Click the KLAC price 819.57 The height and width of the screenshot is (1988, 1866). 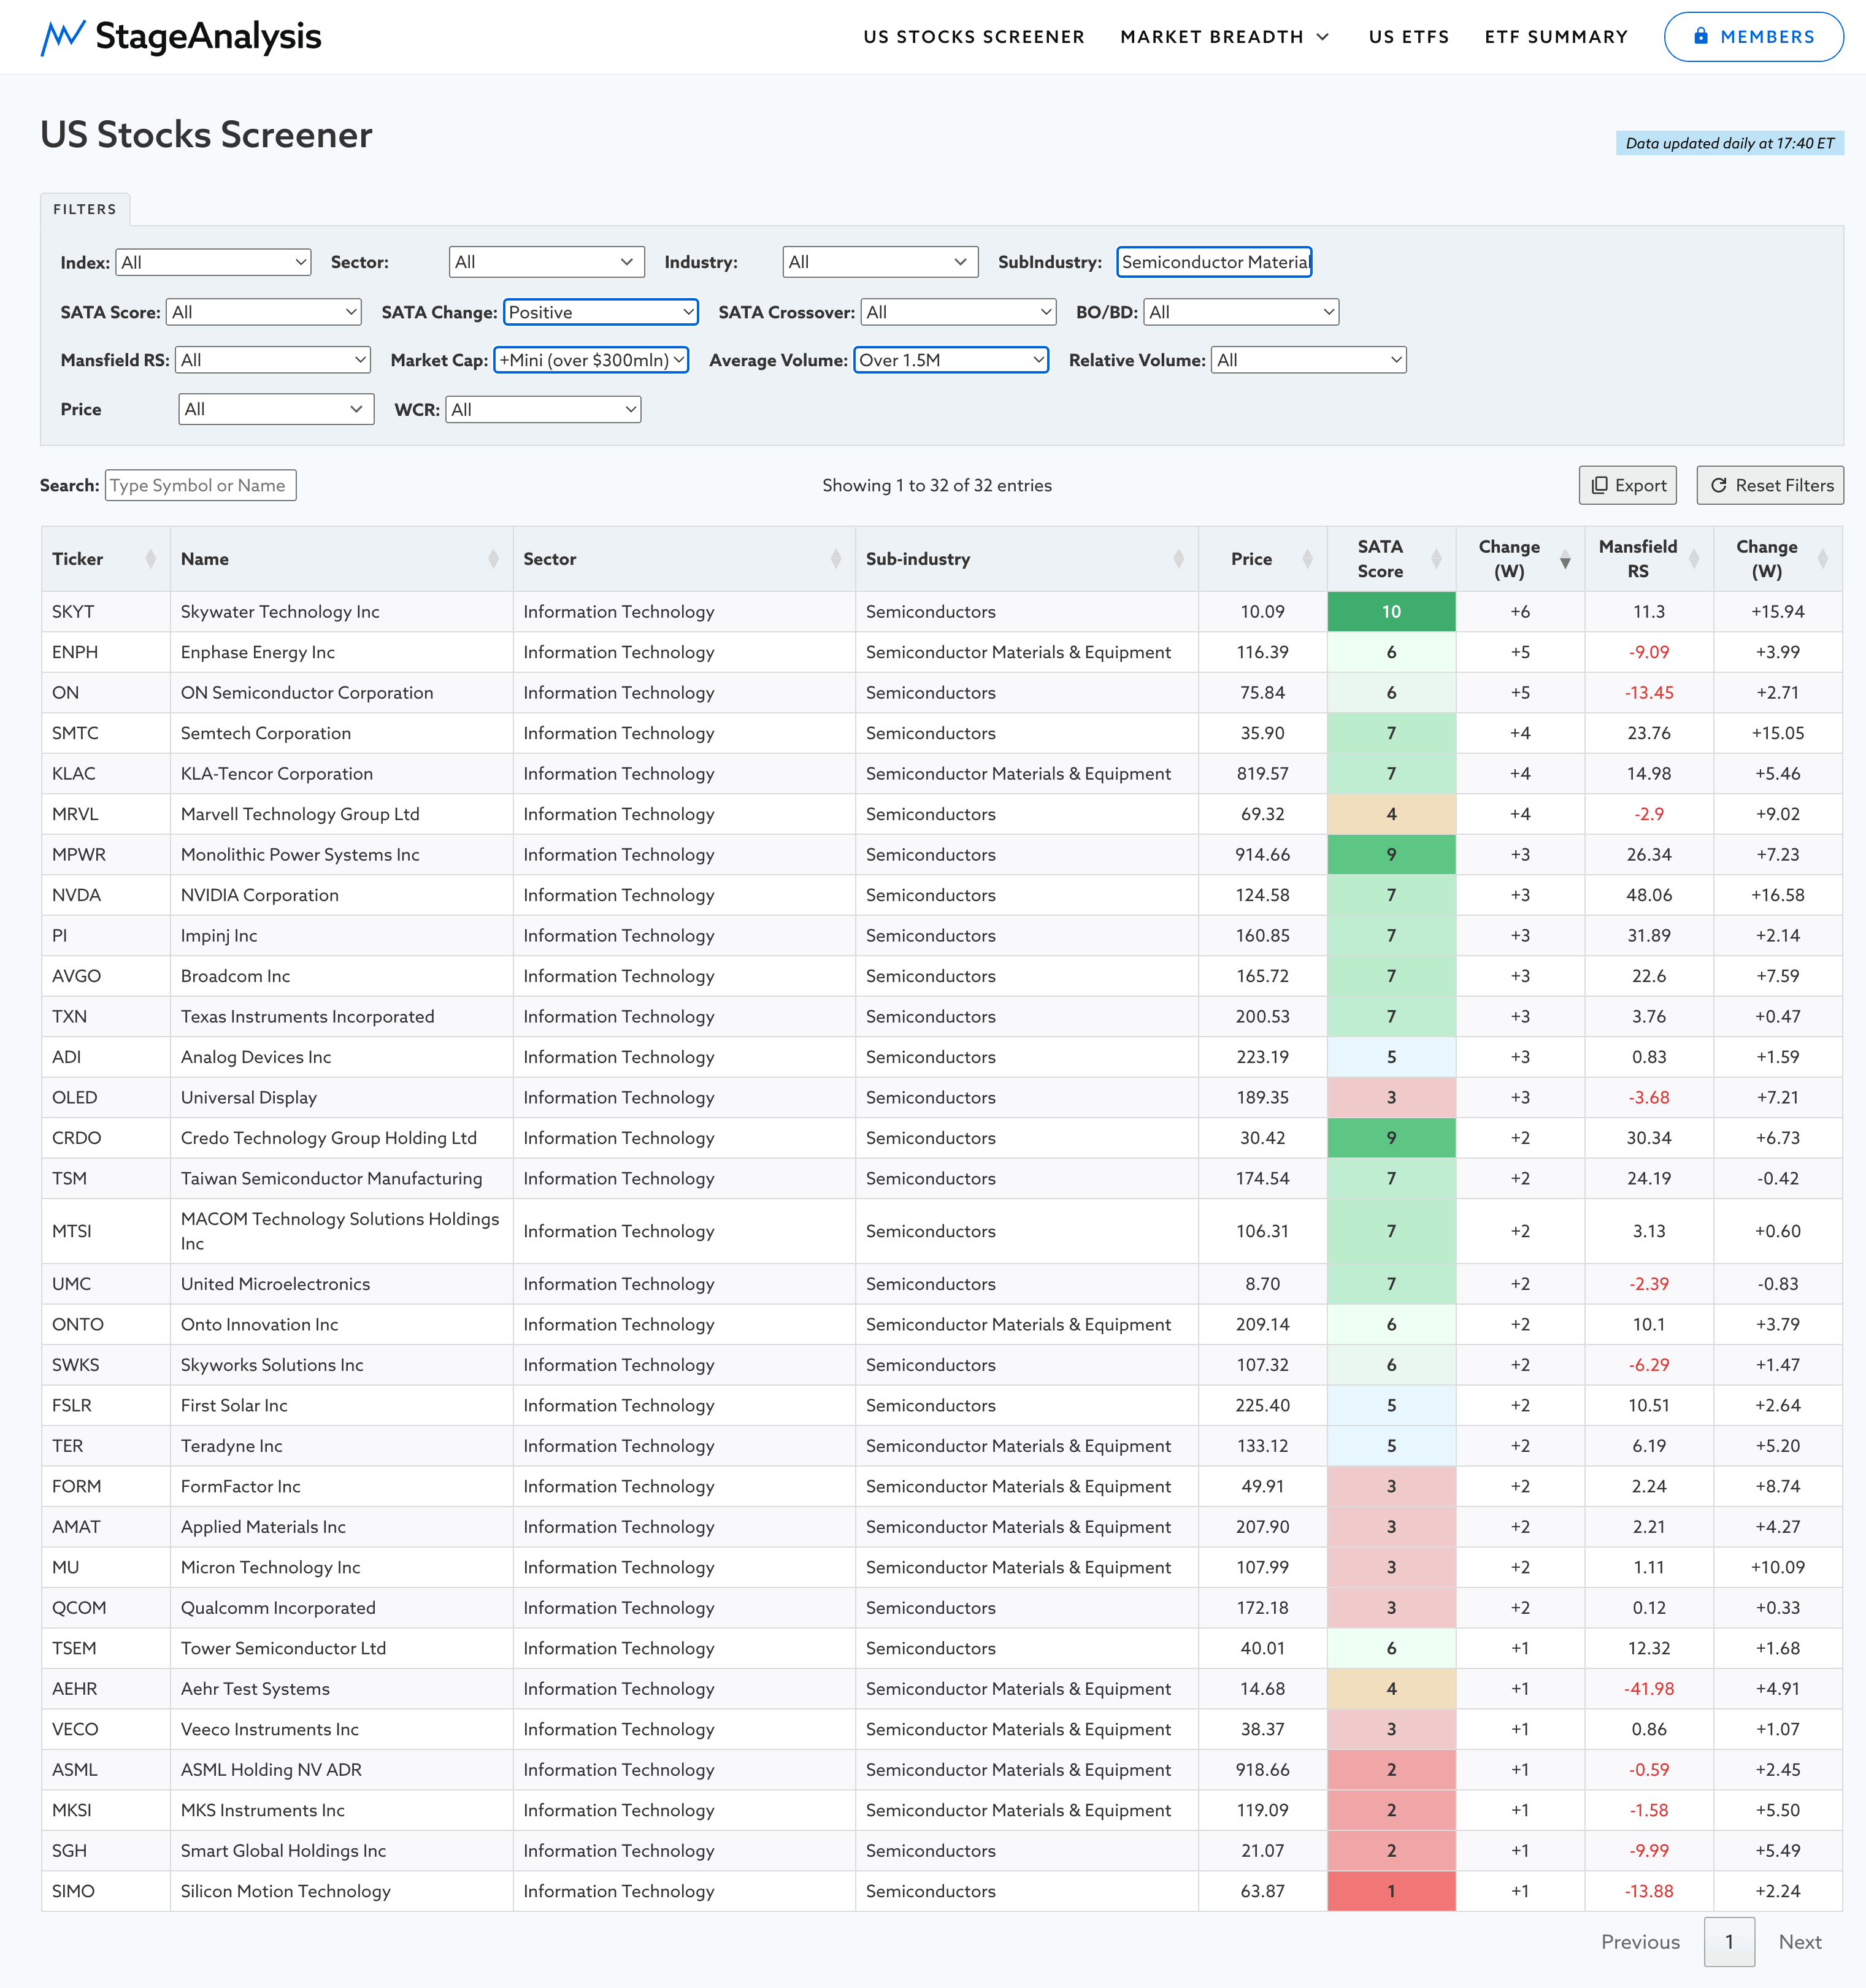click(x=1263, y=774)
